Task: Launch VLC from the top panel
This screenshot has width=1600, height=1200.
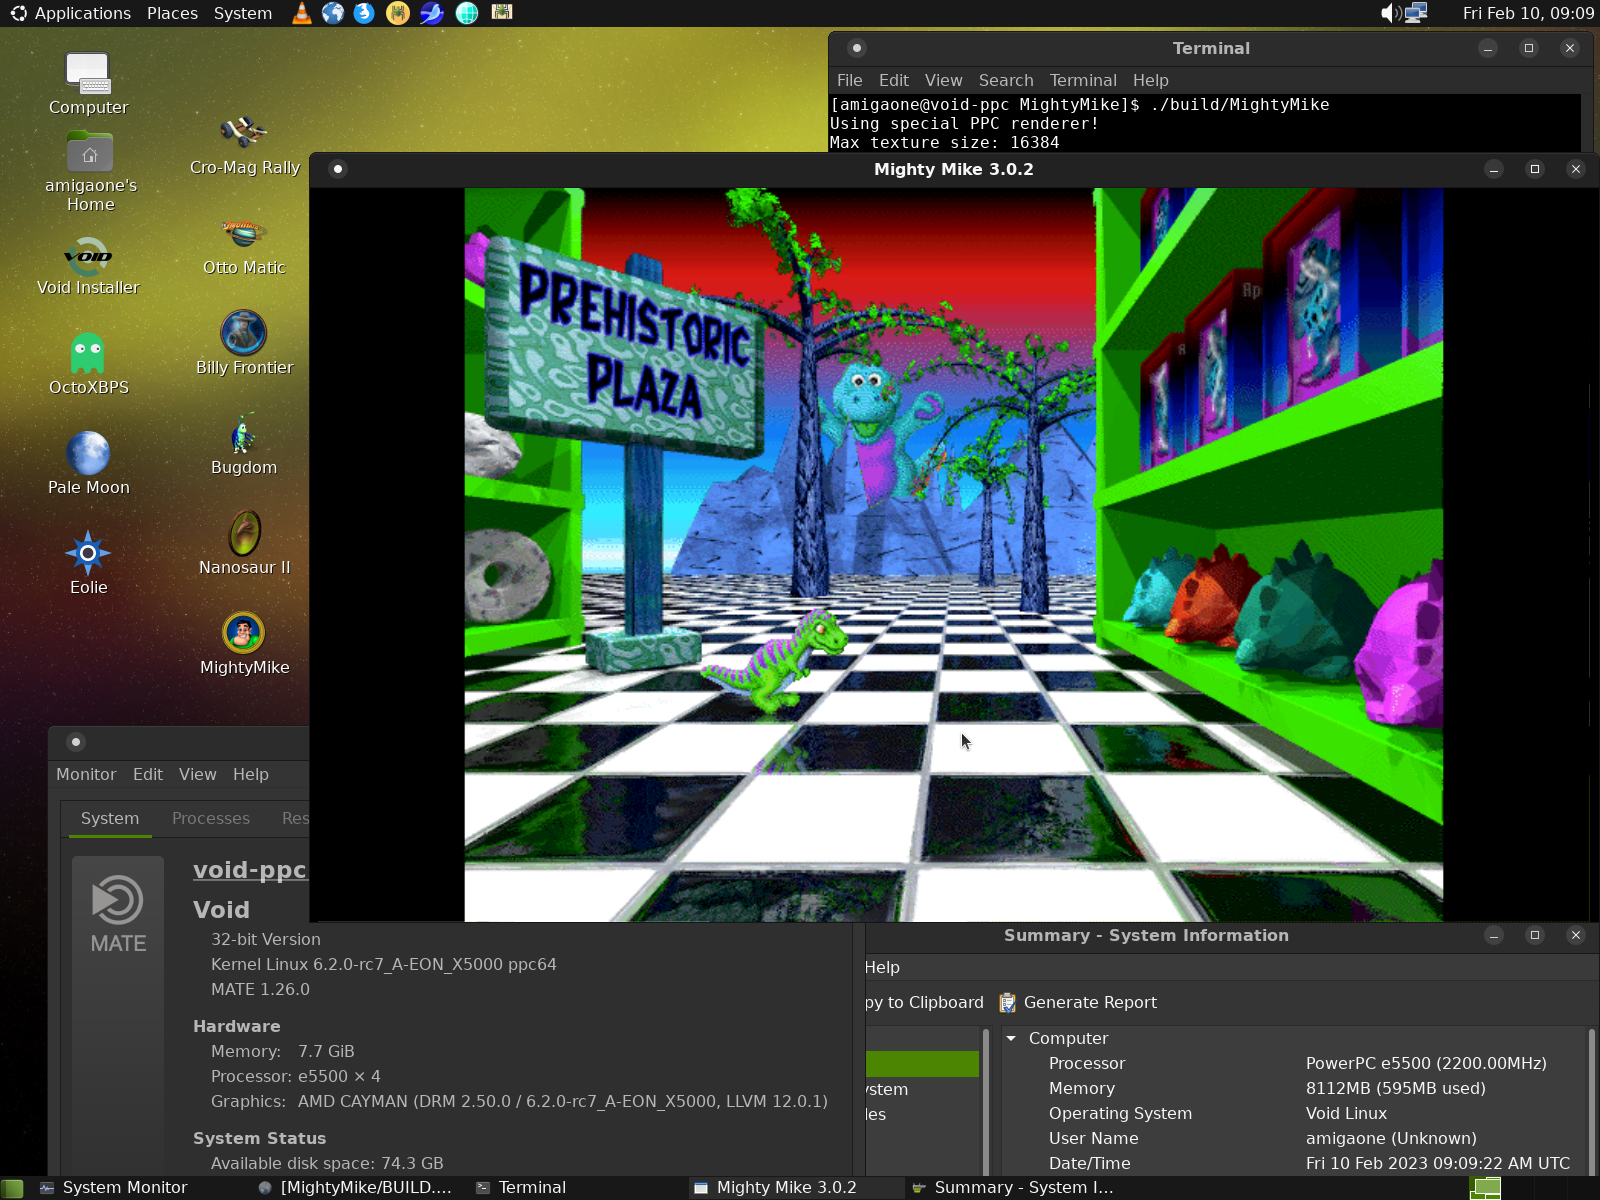Action: [301, 13]
